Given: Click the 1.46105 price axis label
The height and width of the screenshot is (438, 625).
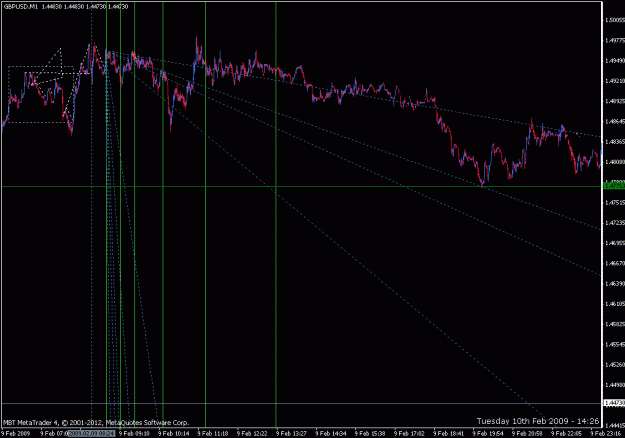Looking at the screenshot, I should pyautogui.click(x=615, y=304).
